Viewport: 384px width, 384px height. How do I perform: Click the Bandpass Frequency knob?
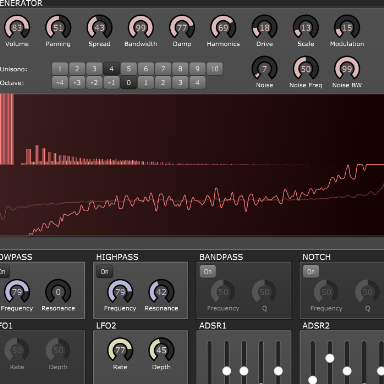tap(223, 292)
